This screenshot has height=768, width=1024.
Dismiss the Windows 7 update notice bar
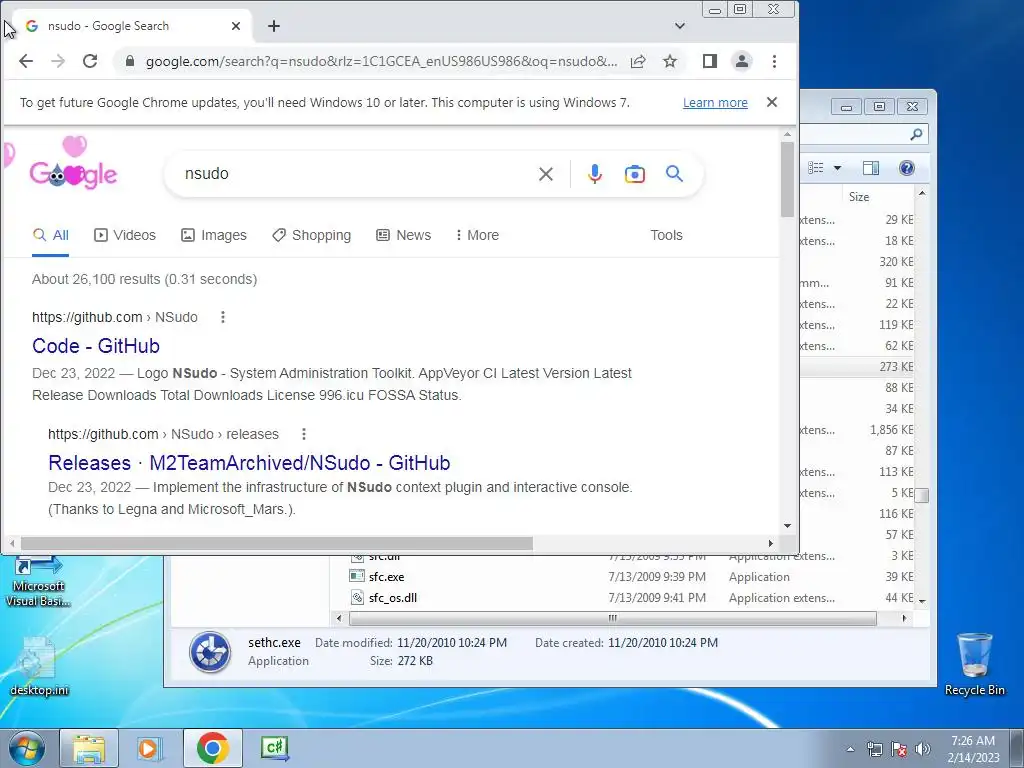[772, 102]
